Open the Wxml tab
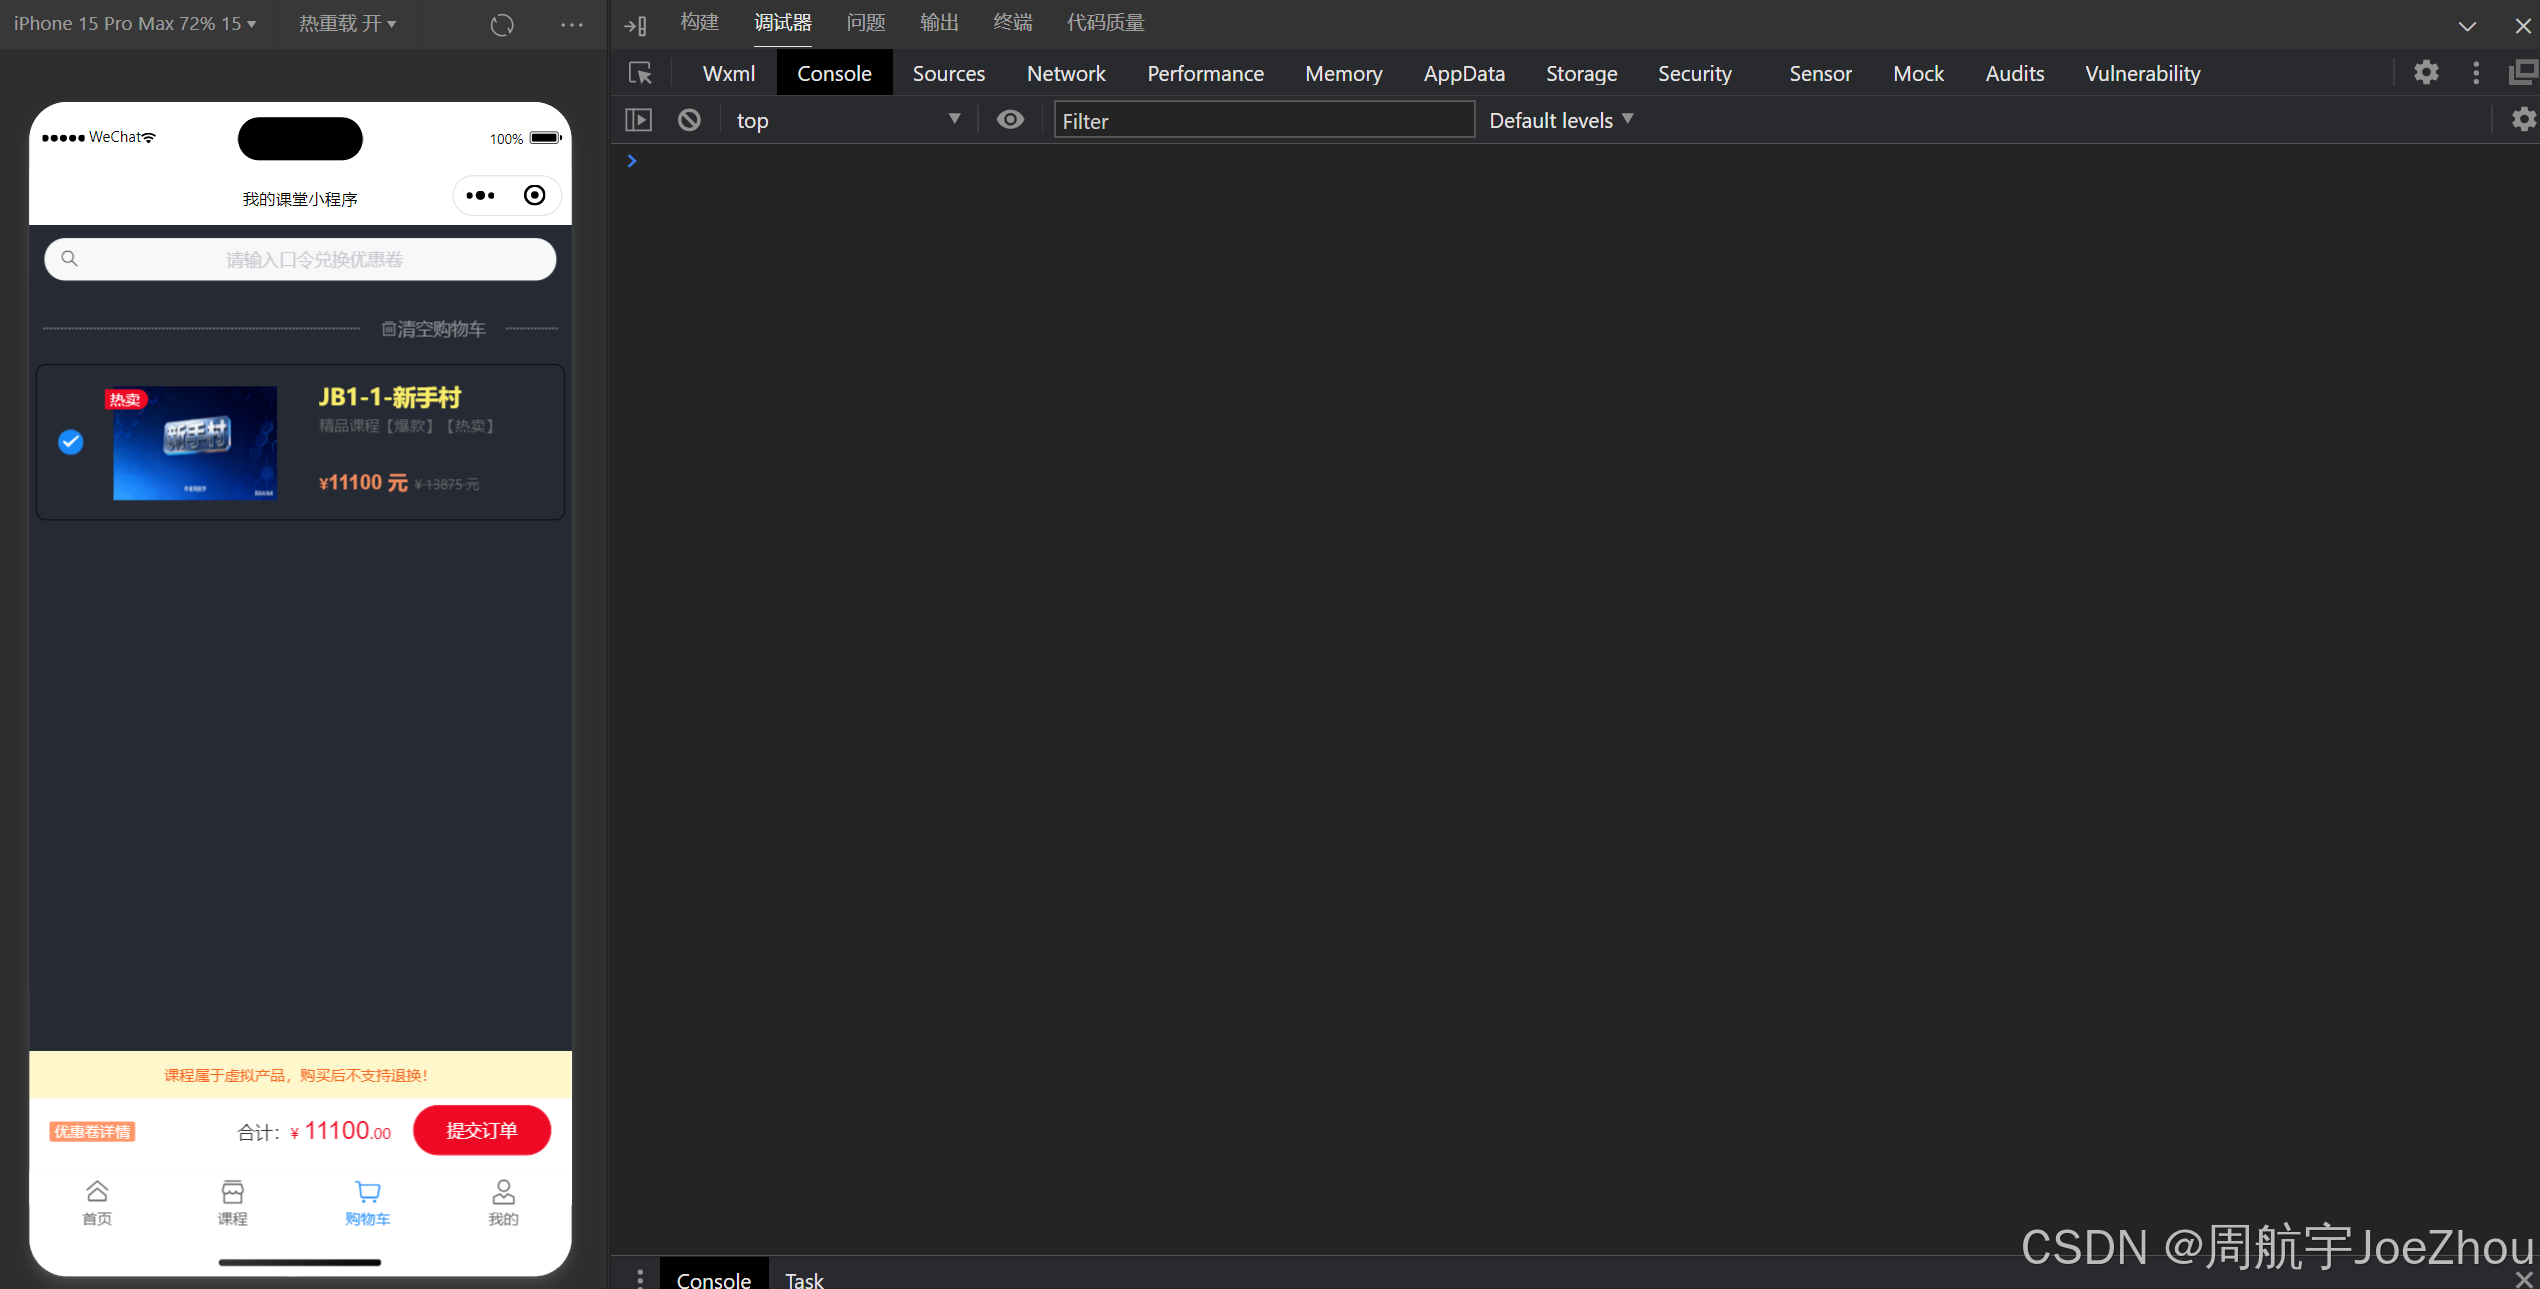The height and width of the screenshot is (1289, 2540). pyautogui.click(x=728, y=73)
